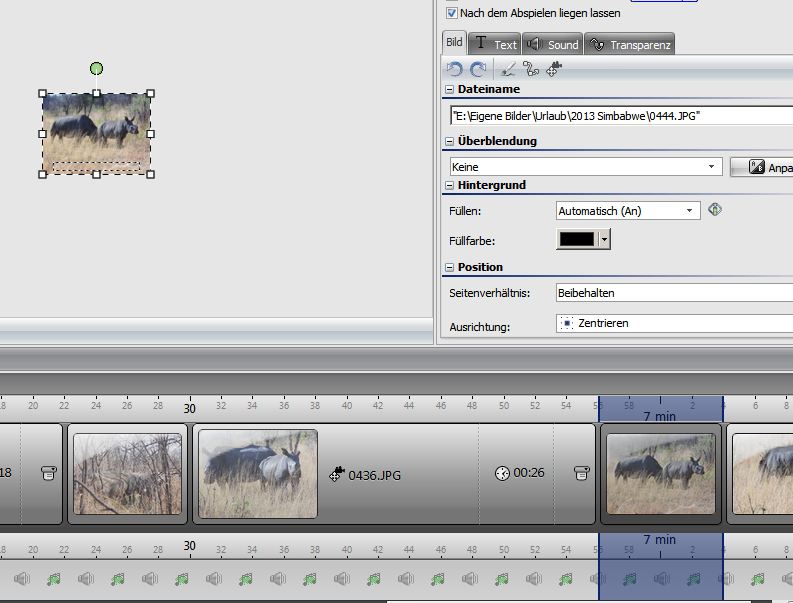Open the Überblendung dropdown showing Keine
The width and height of the screenshot is (793, 603).
pyautogui.click(x=585, y=167)
